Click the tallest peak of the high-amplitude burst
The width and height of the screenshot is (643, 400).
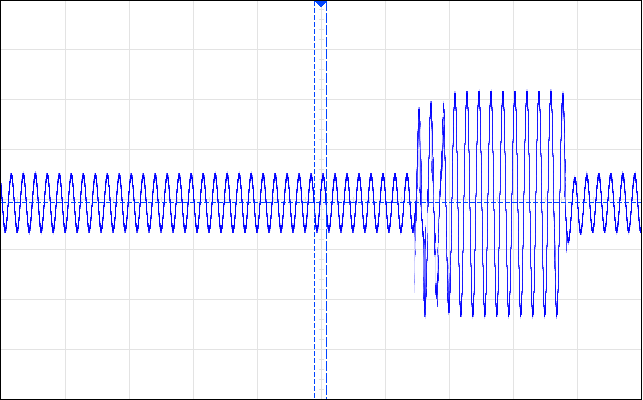(551, 92)
